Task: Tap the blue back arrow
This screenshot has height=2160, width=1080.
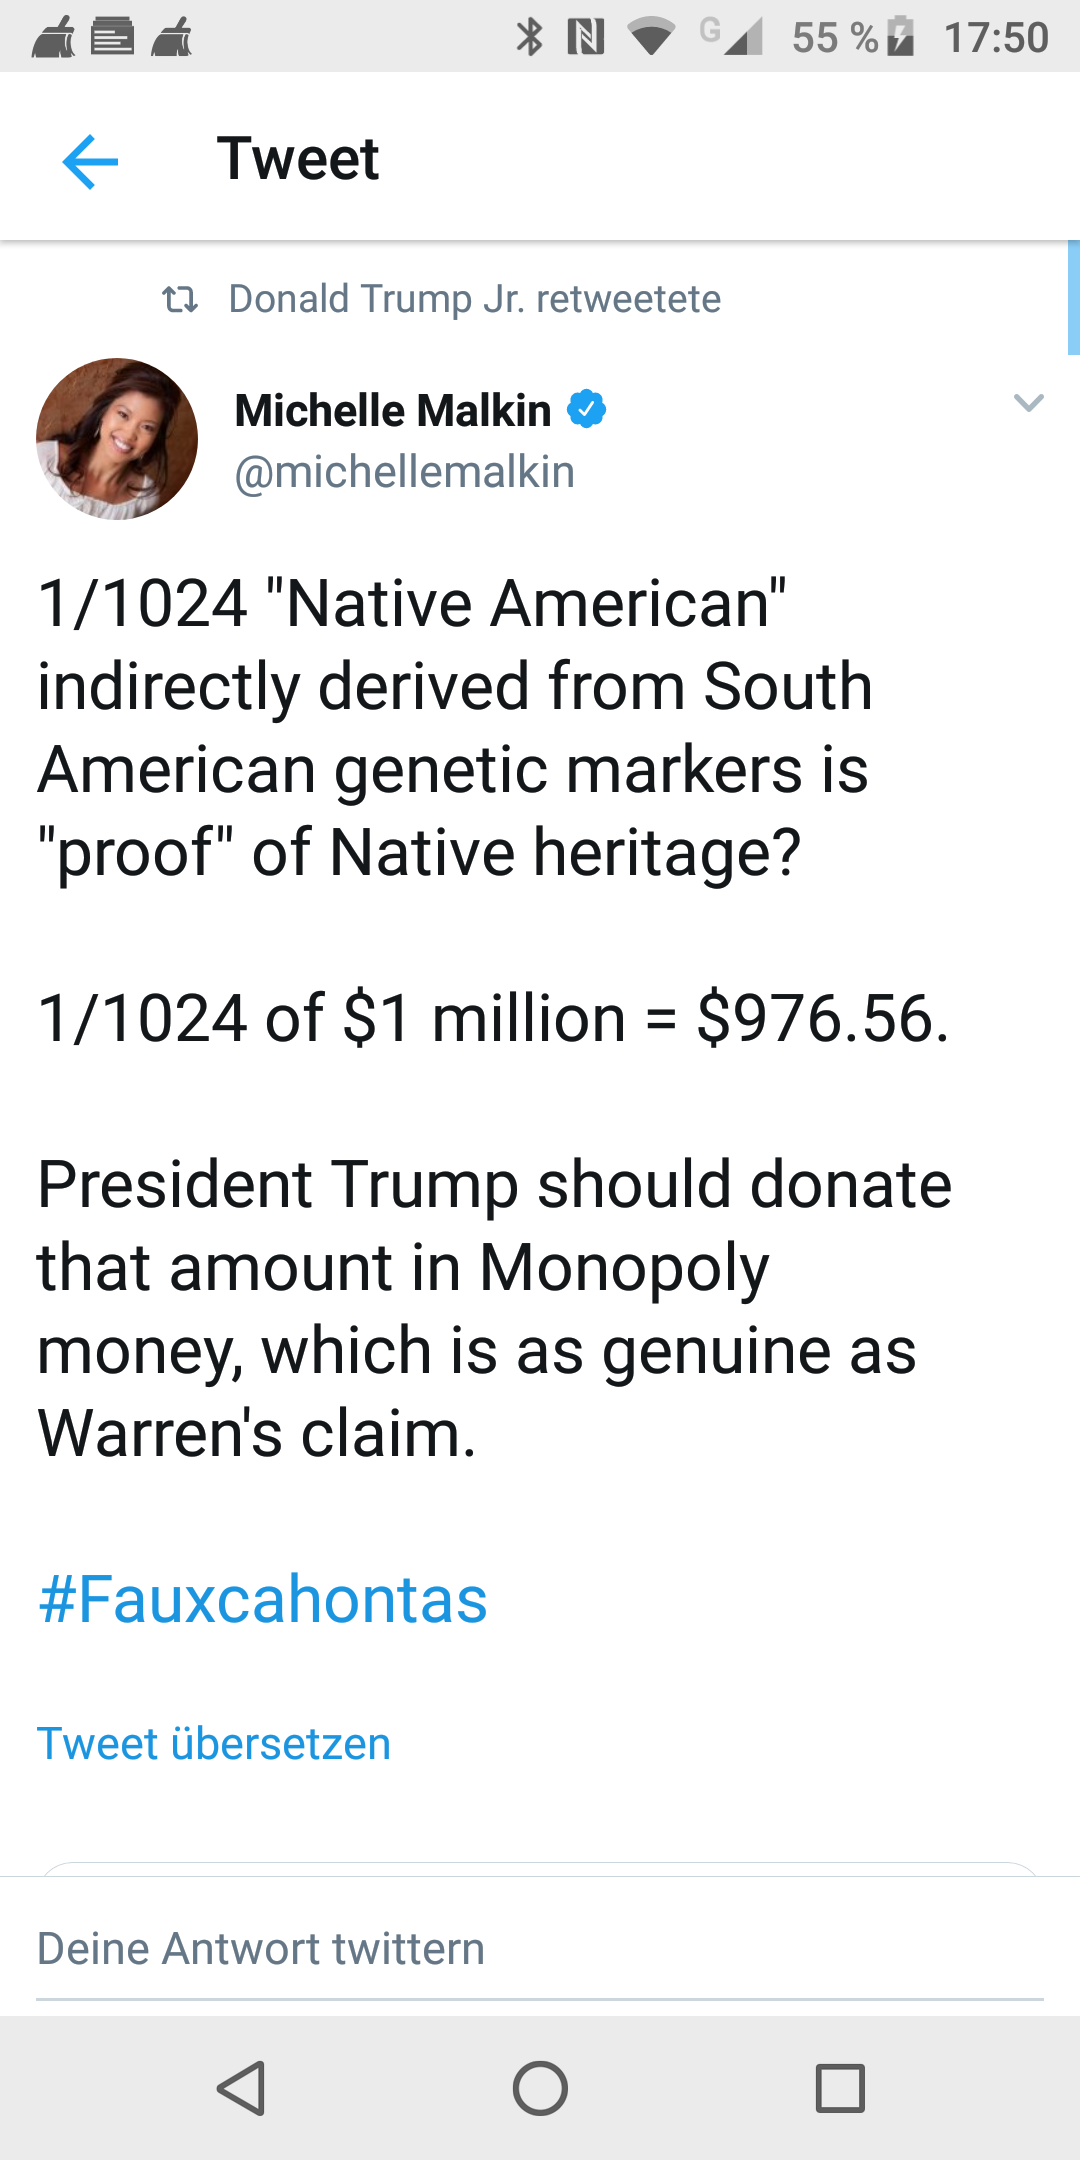Action: pyautogui.click(x=90, y=161)
